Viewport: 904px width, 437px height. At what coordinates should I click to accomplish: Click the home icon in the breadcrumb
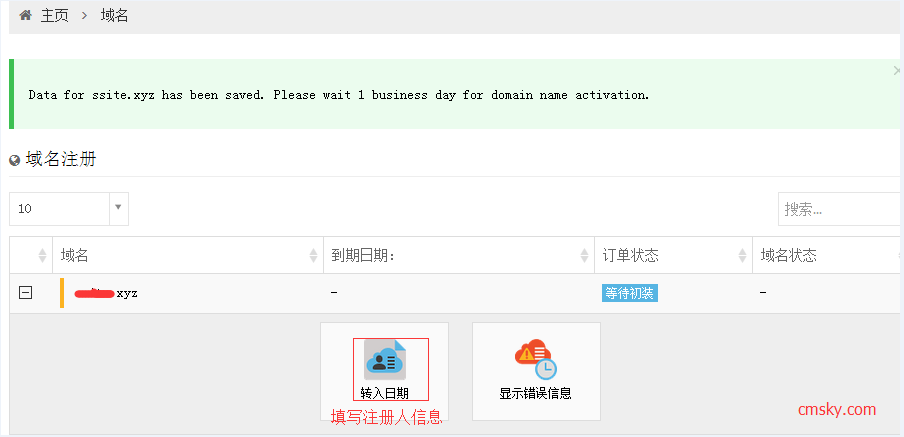tap(25, 16)
